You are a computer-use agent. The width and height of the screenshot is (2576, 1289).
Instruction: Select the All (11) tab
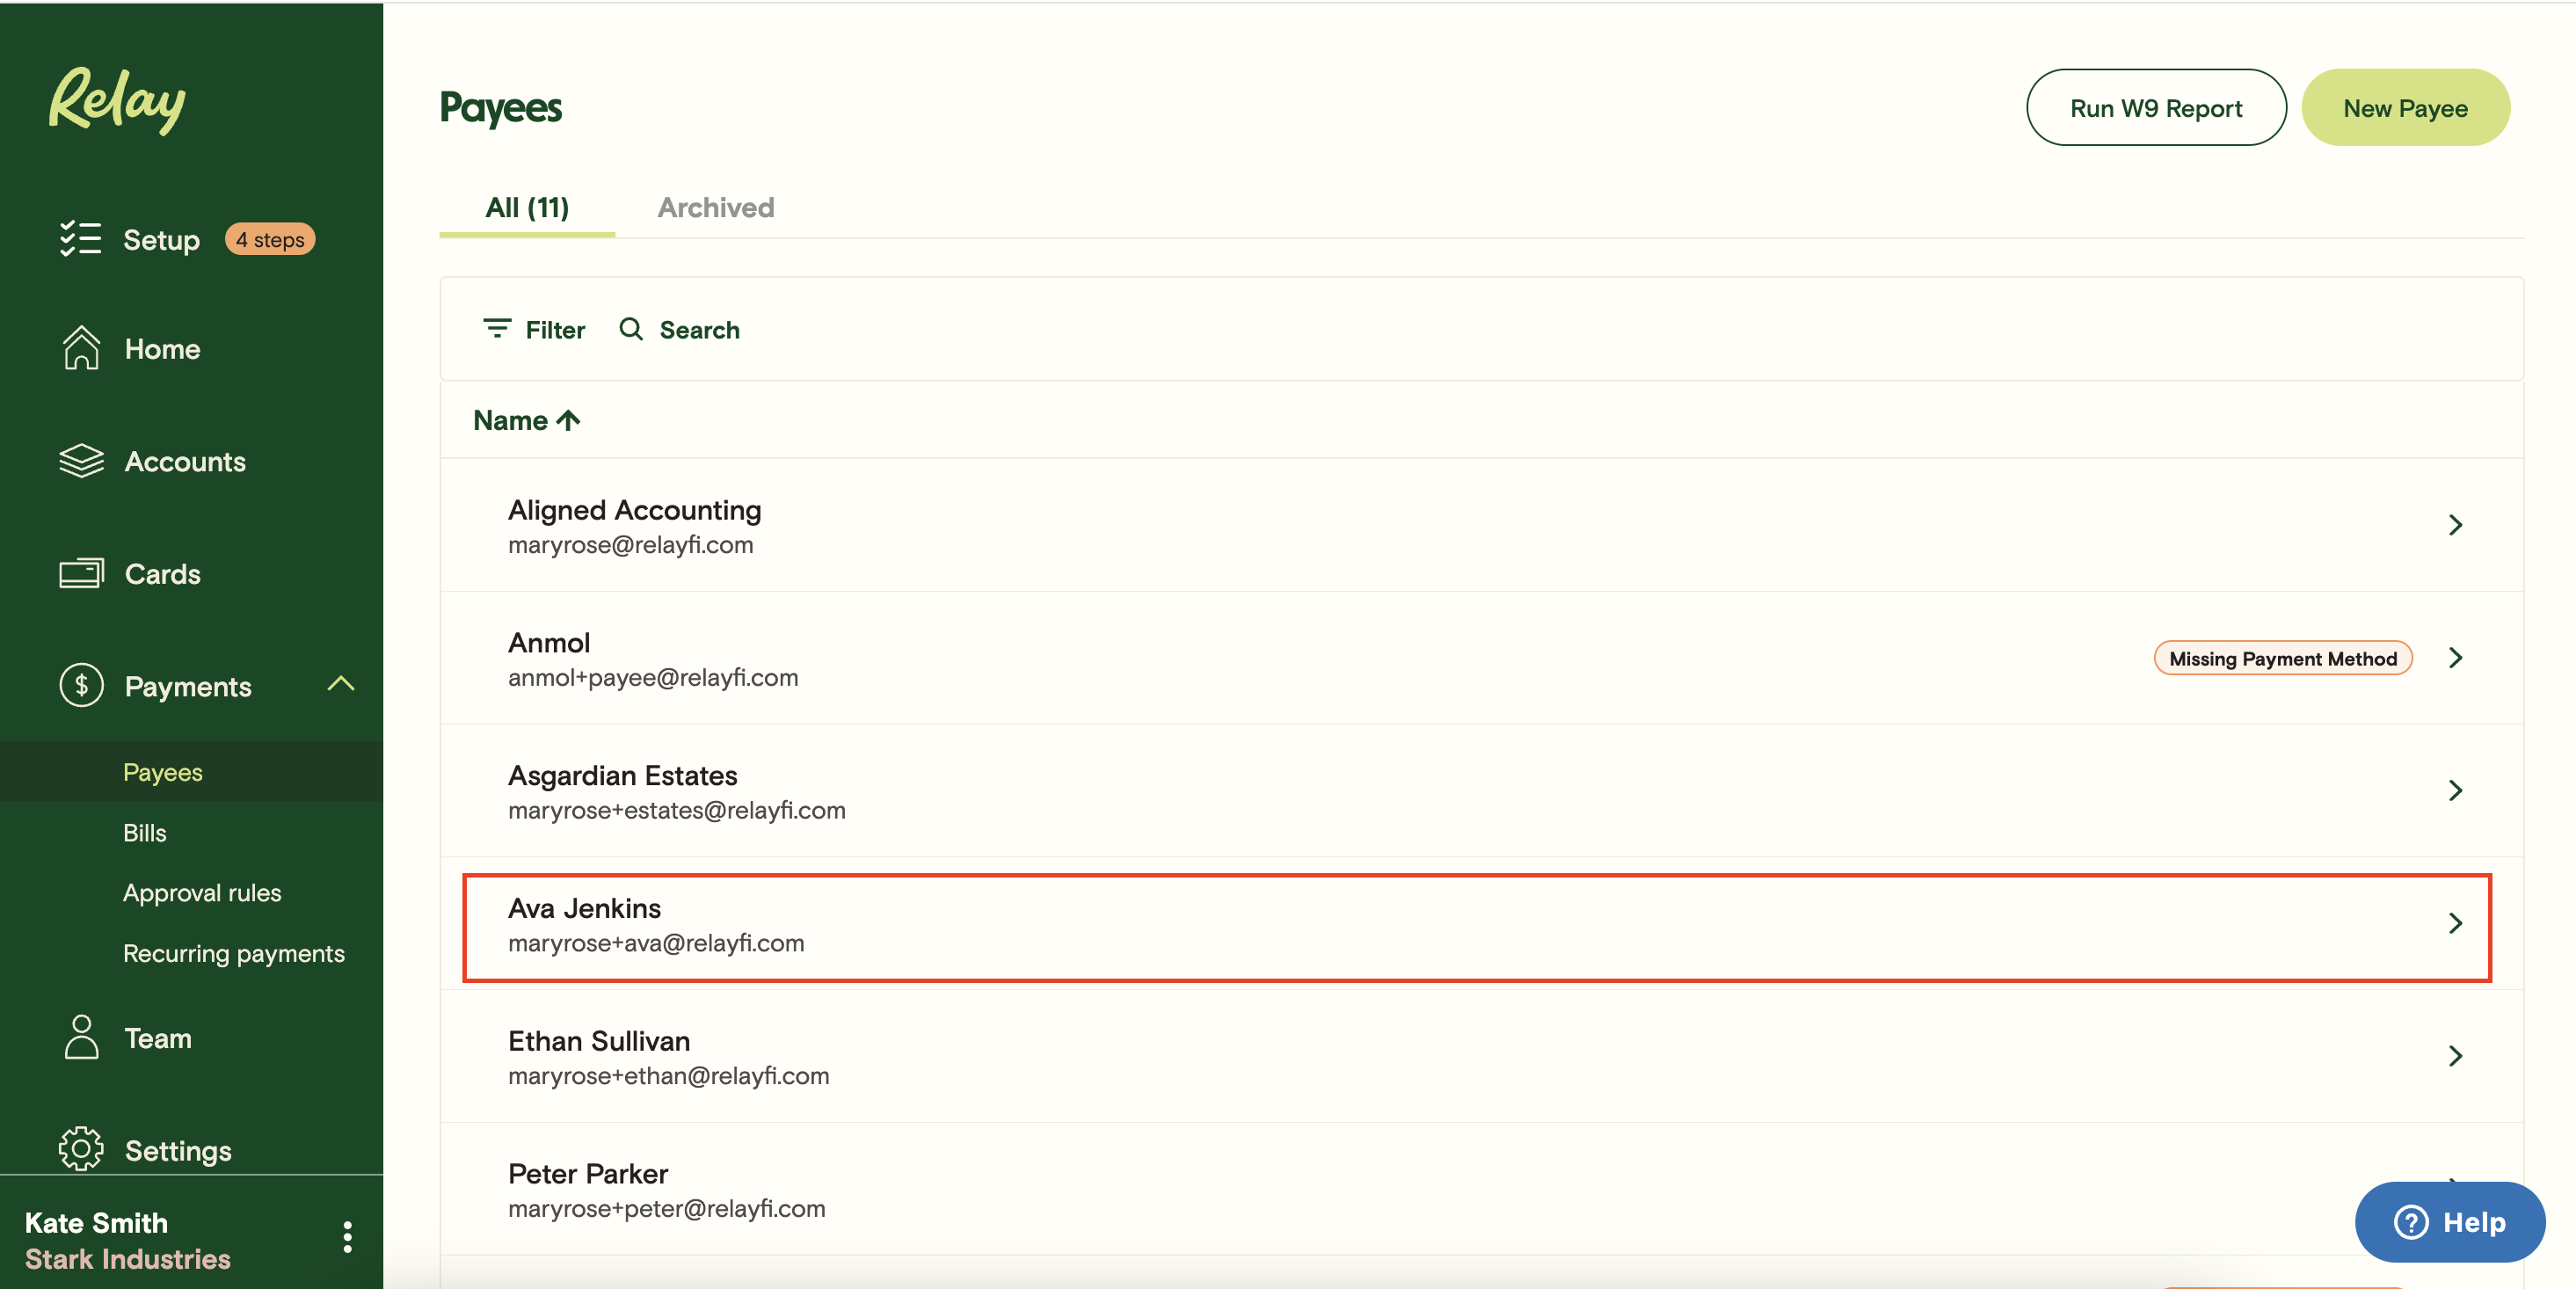coord(526,207)
